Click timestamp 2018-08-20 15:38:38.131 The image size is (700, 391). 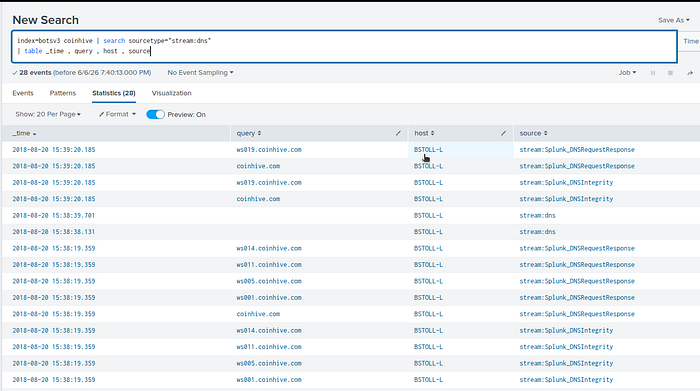(54, 232)
